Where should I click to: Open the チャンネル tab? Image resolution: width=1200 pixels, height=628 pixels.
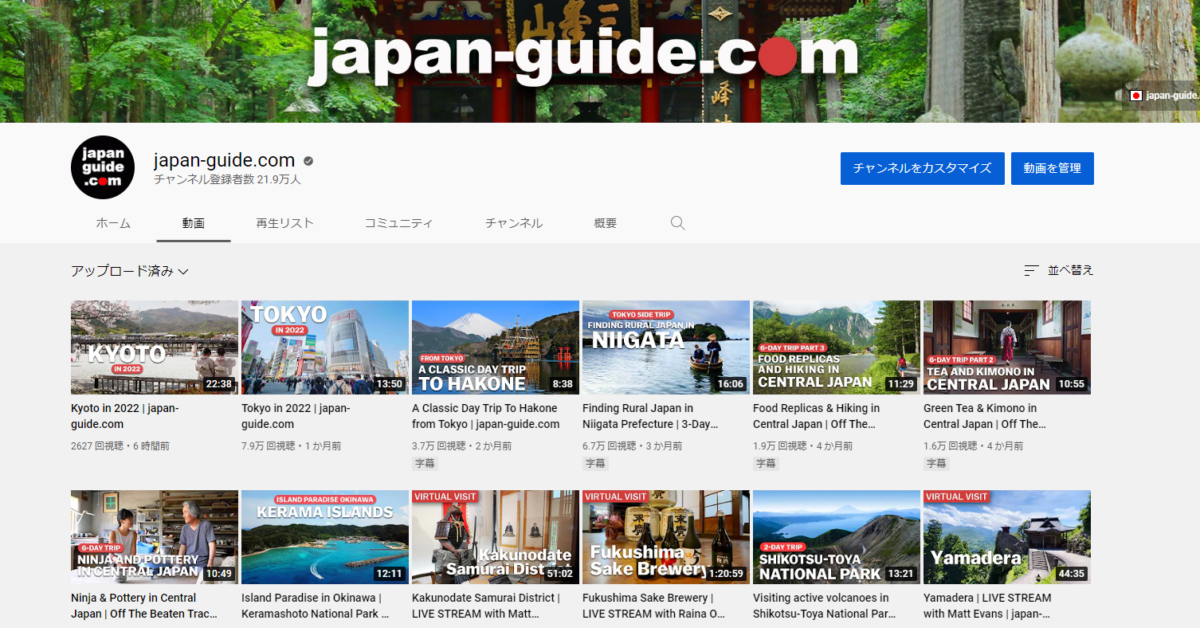[x=514, y=223]
